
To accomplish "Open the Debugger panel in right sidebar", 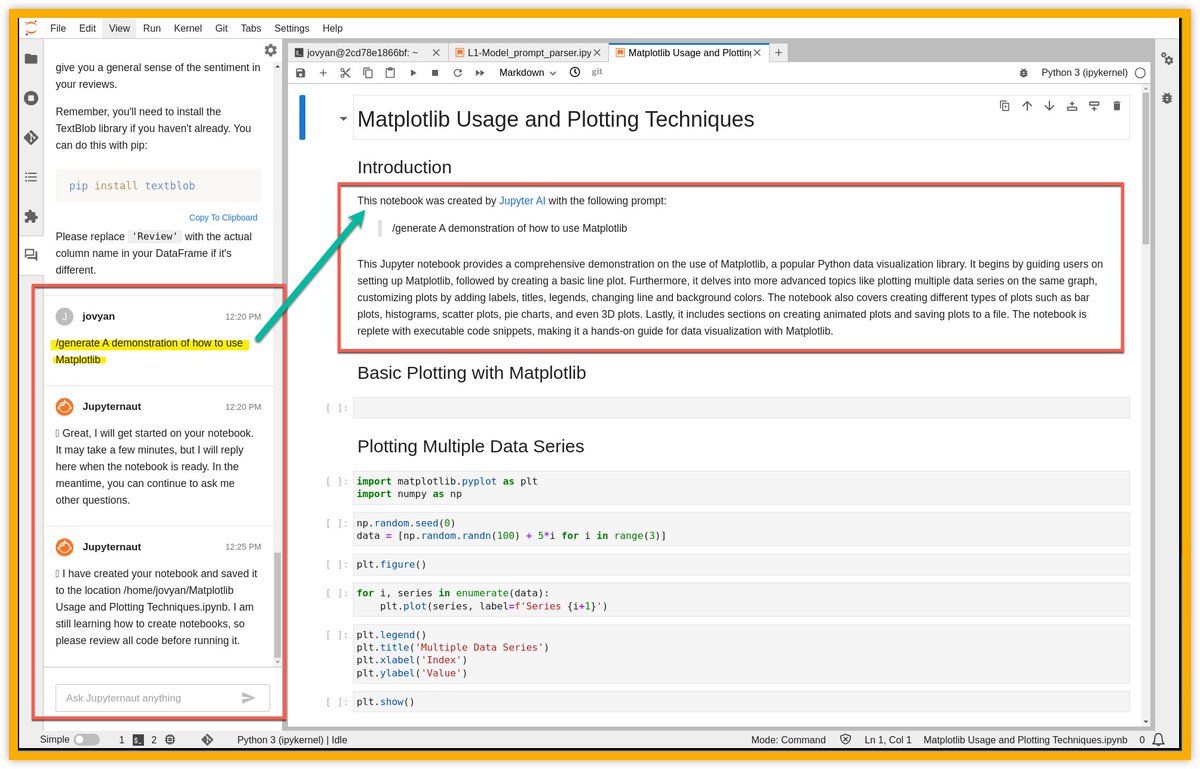I will pyautogui.click(x=1168, y=98).
